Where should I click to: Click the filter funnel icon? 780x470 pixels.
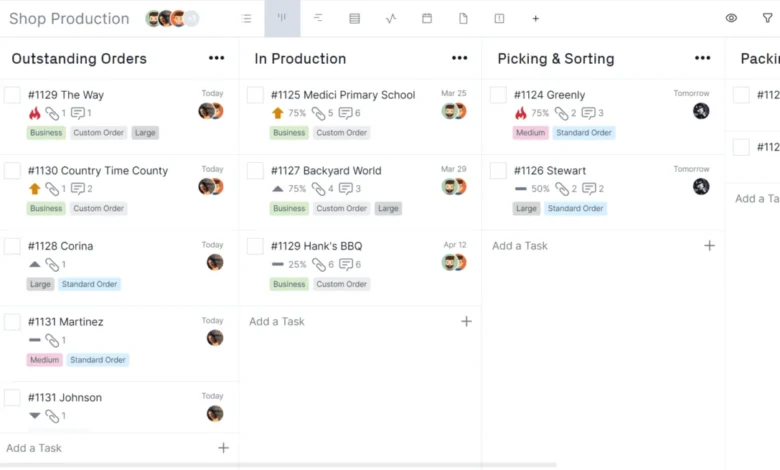coord(768,18)
